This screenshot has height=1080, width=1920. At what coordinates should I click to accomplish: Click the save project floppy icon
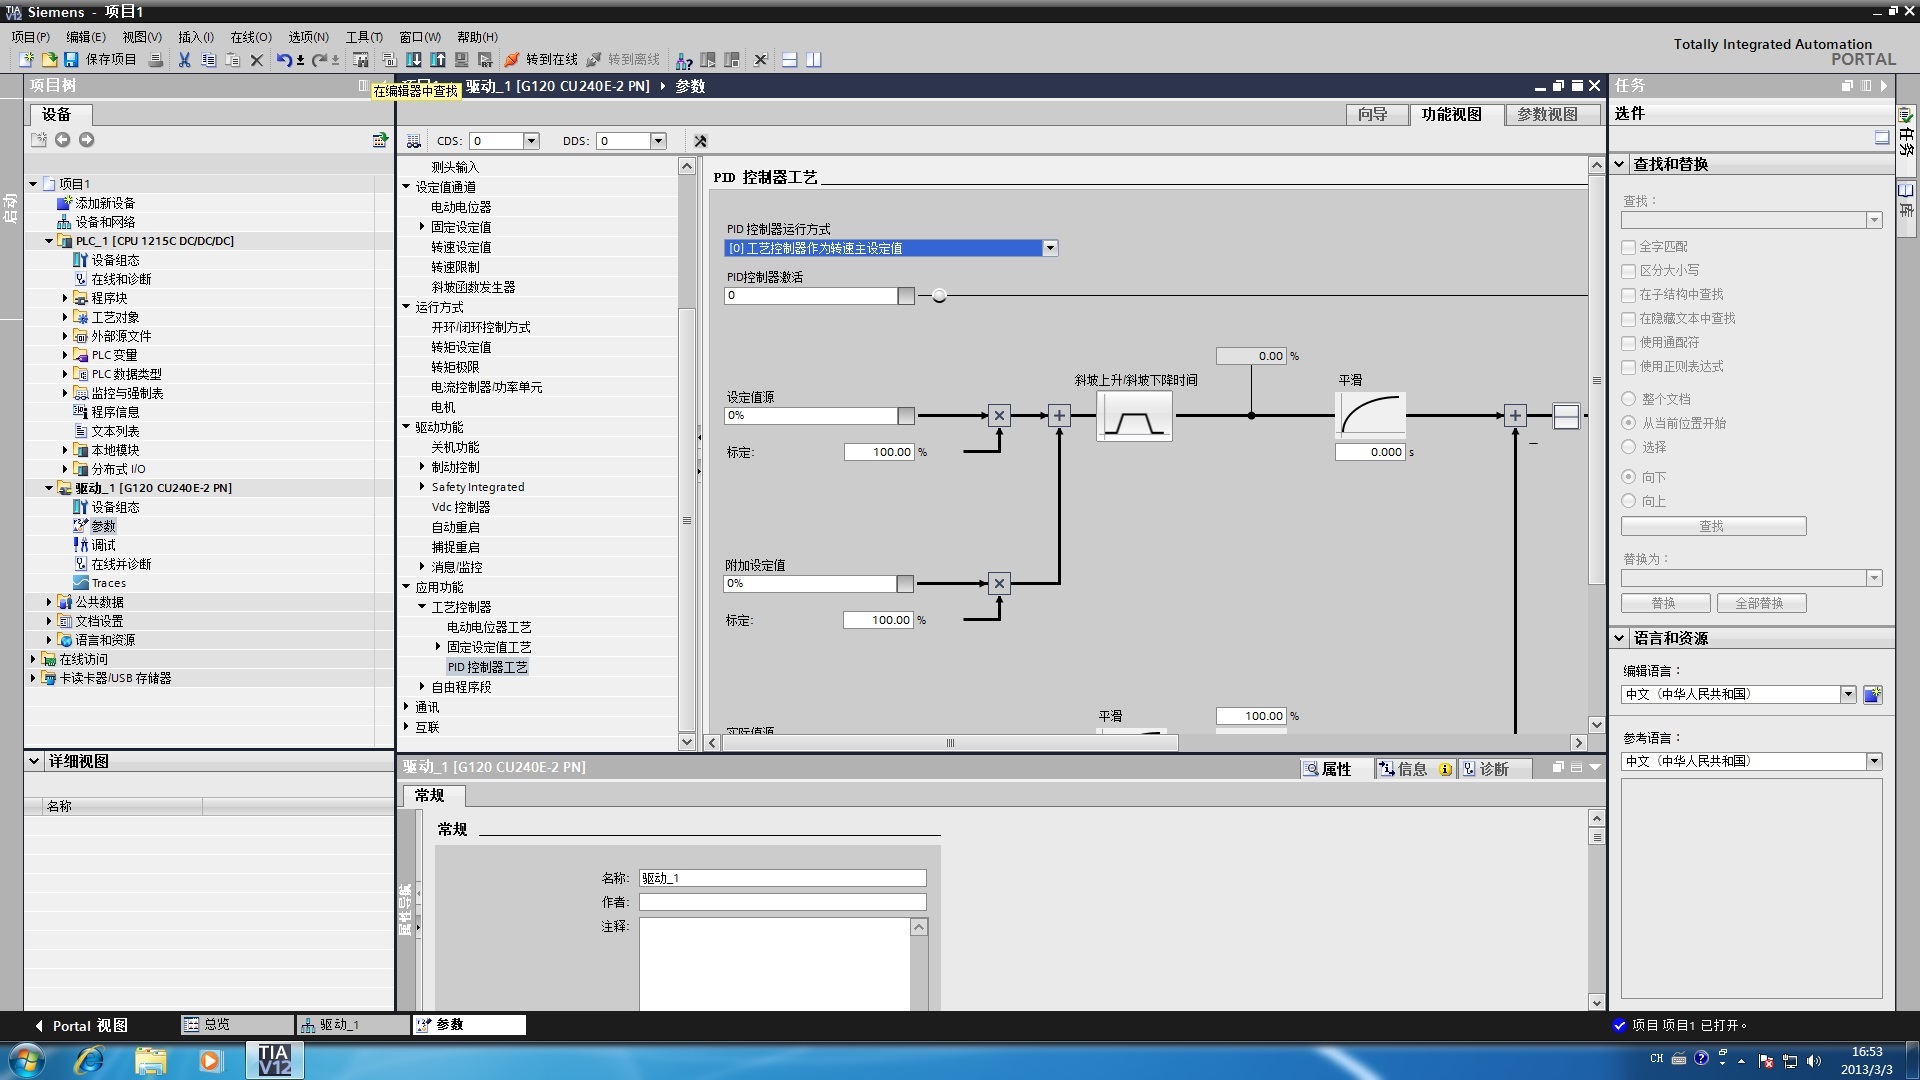click(71, 60)
